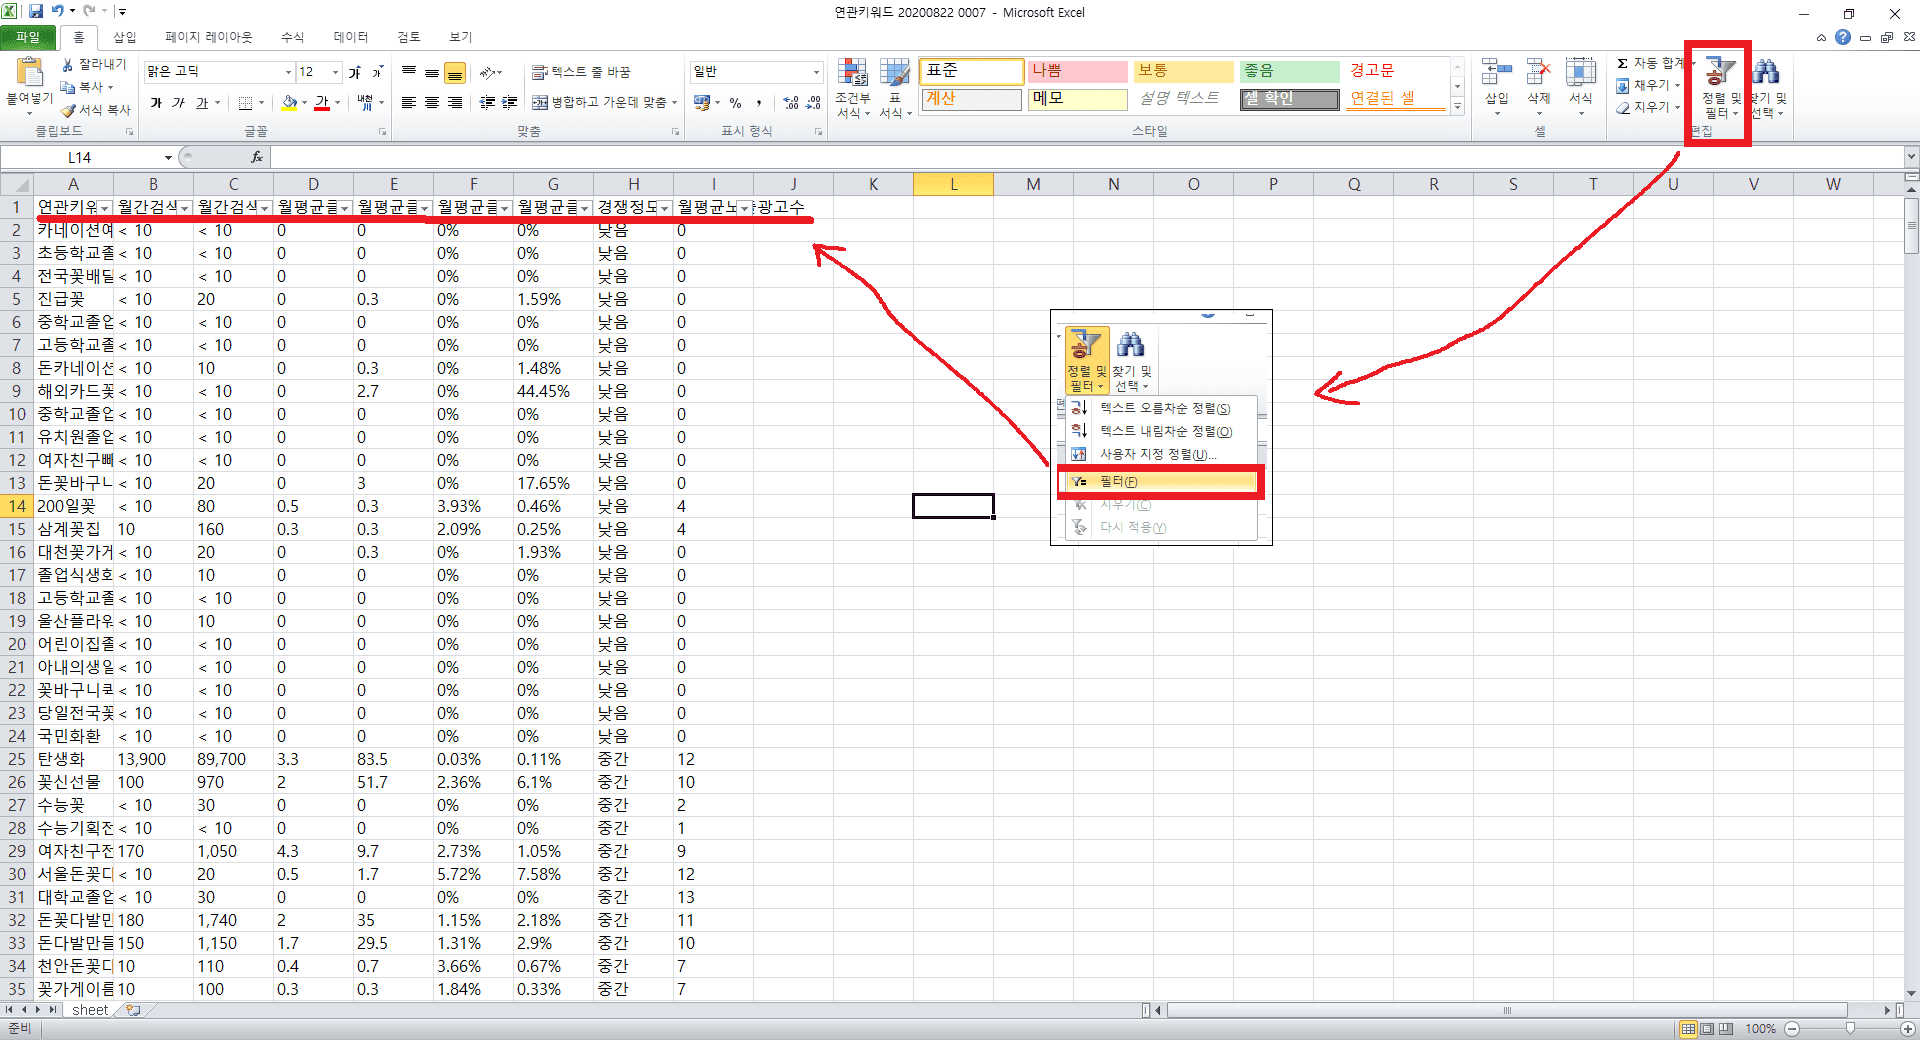Toggle italic formatting

coord(179,102)
